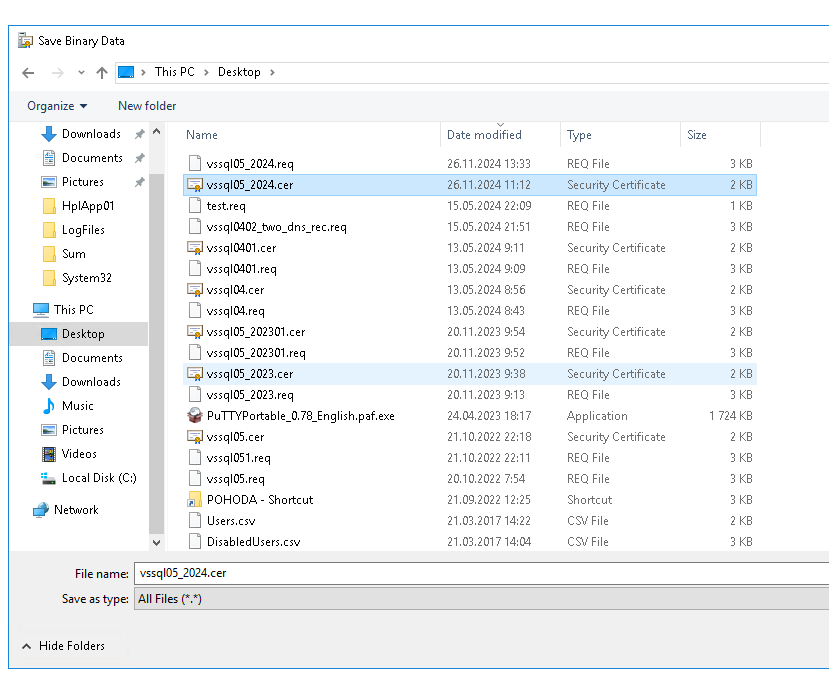829x680 pixels.
Task: Open the Organize dropdown menu
Action: pyautogui.click(x=57, y=106)
